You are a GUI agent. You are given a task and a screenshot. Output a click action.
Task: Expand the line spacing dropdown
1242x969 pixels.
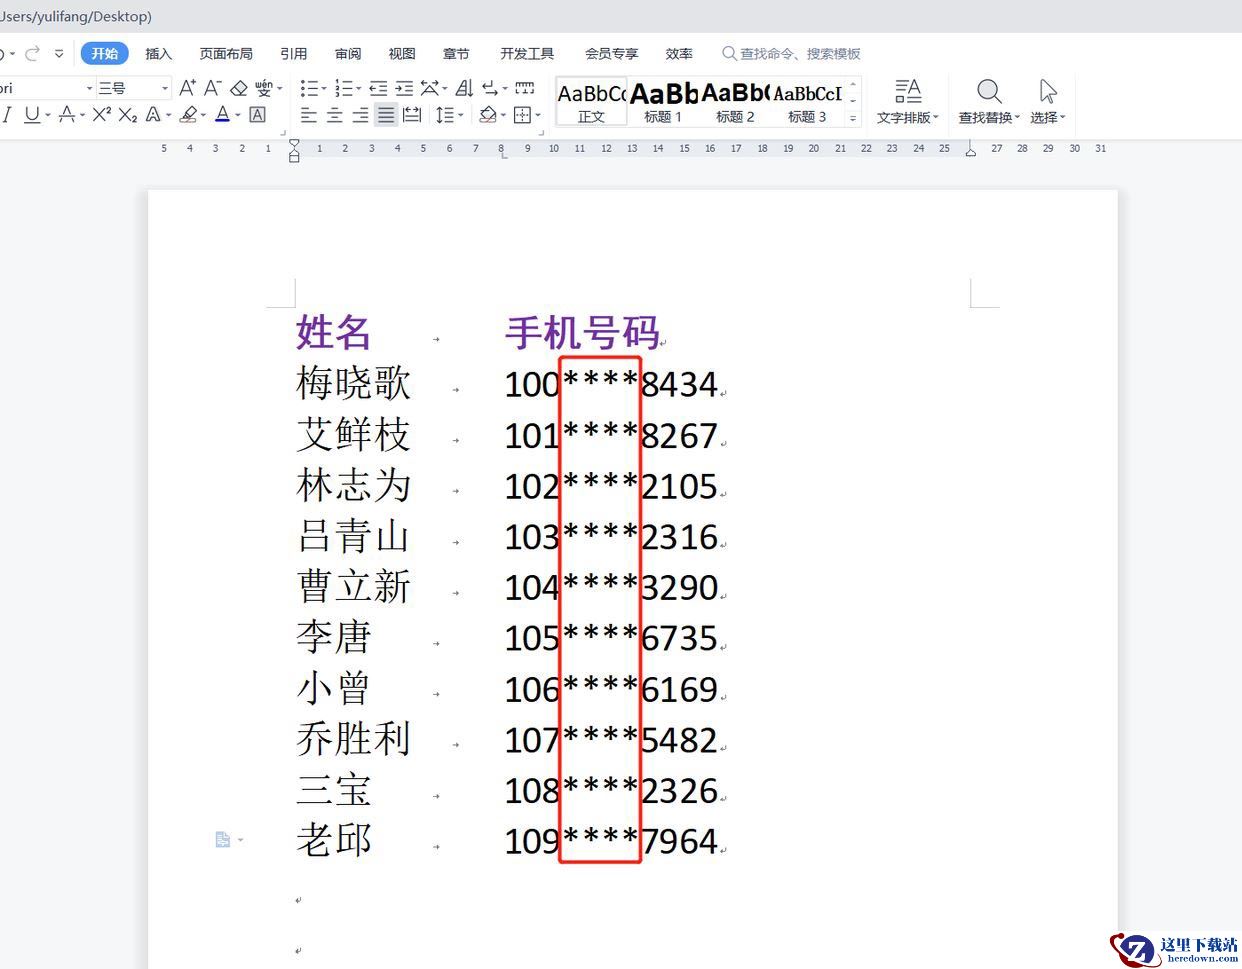(460, 116)
